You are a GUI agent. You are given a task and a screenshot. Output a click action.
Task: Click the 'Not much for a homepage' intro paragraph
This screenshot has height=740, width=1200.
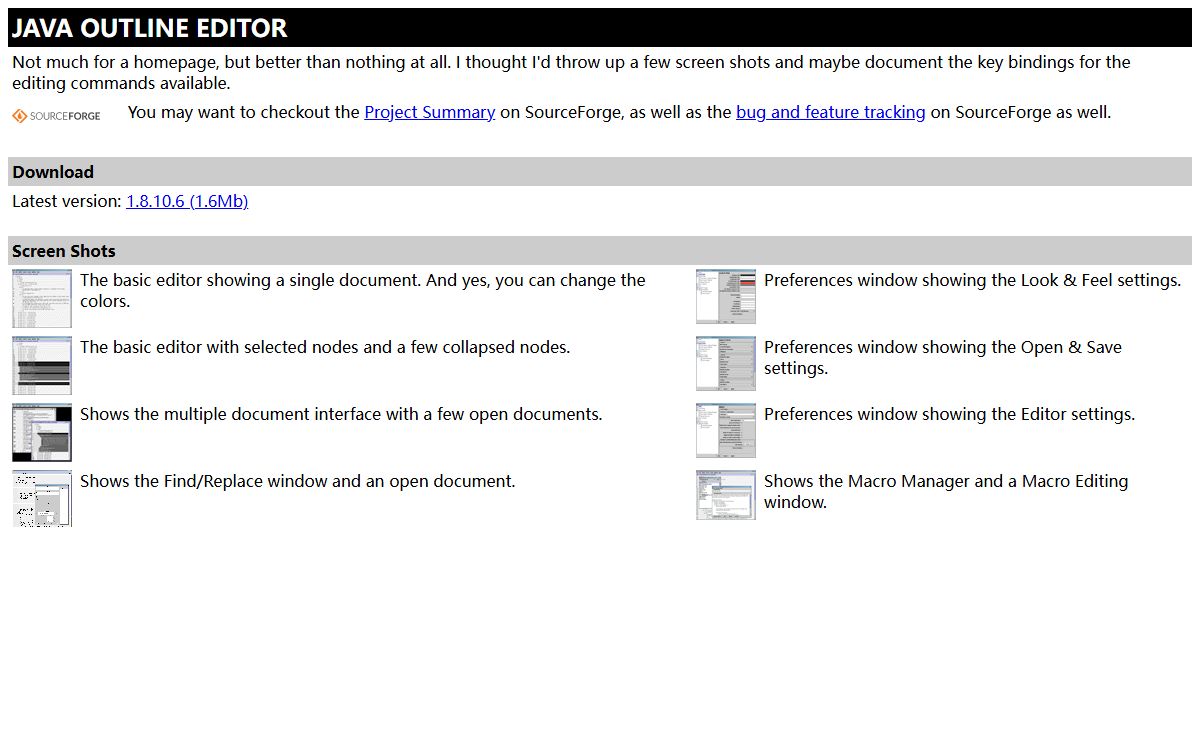pyautogui.click(x=570, y=72)
